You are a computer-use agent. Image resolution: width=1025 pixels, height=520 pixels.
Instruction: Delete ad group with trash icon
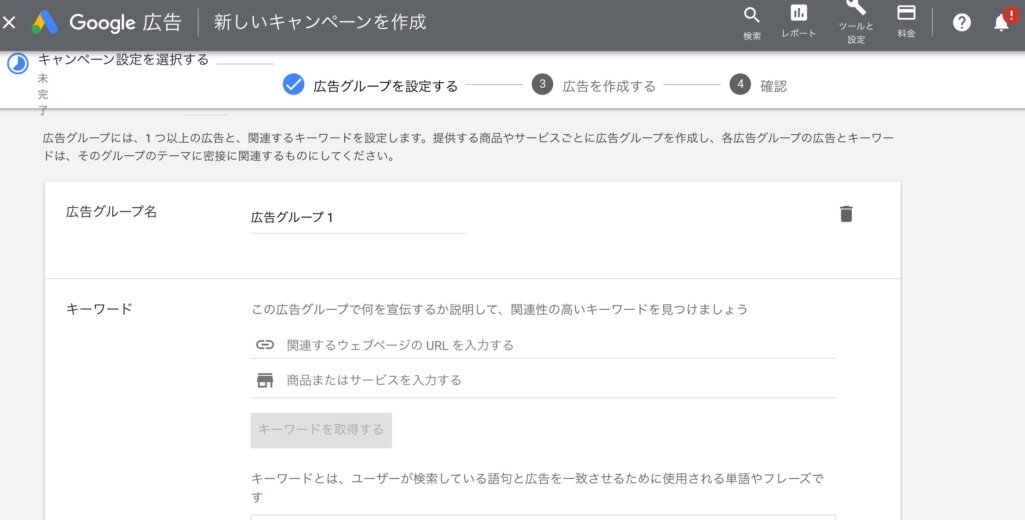[x=846, y=214]
